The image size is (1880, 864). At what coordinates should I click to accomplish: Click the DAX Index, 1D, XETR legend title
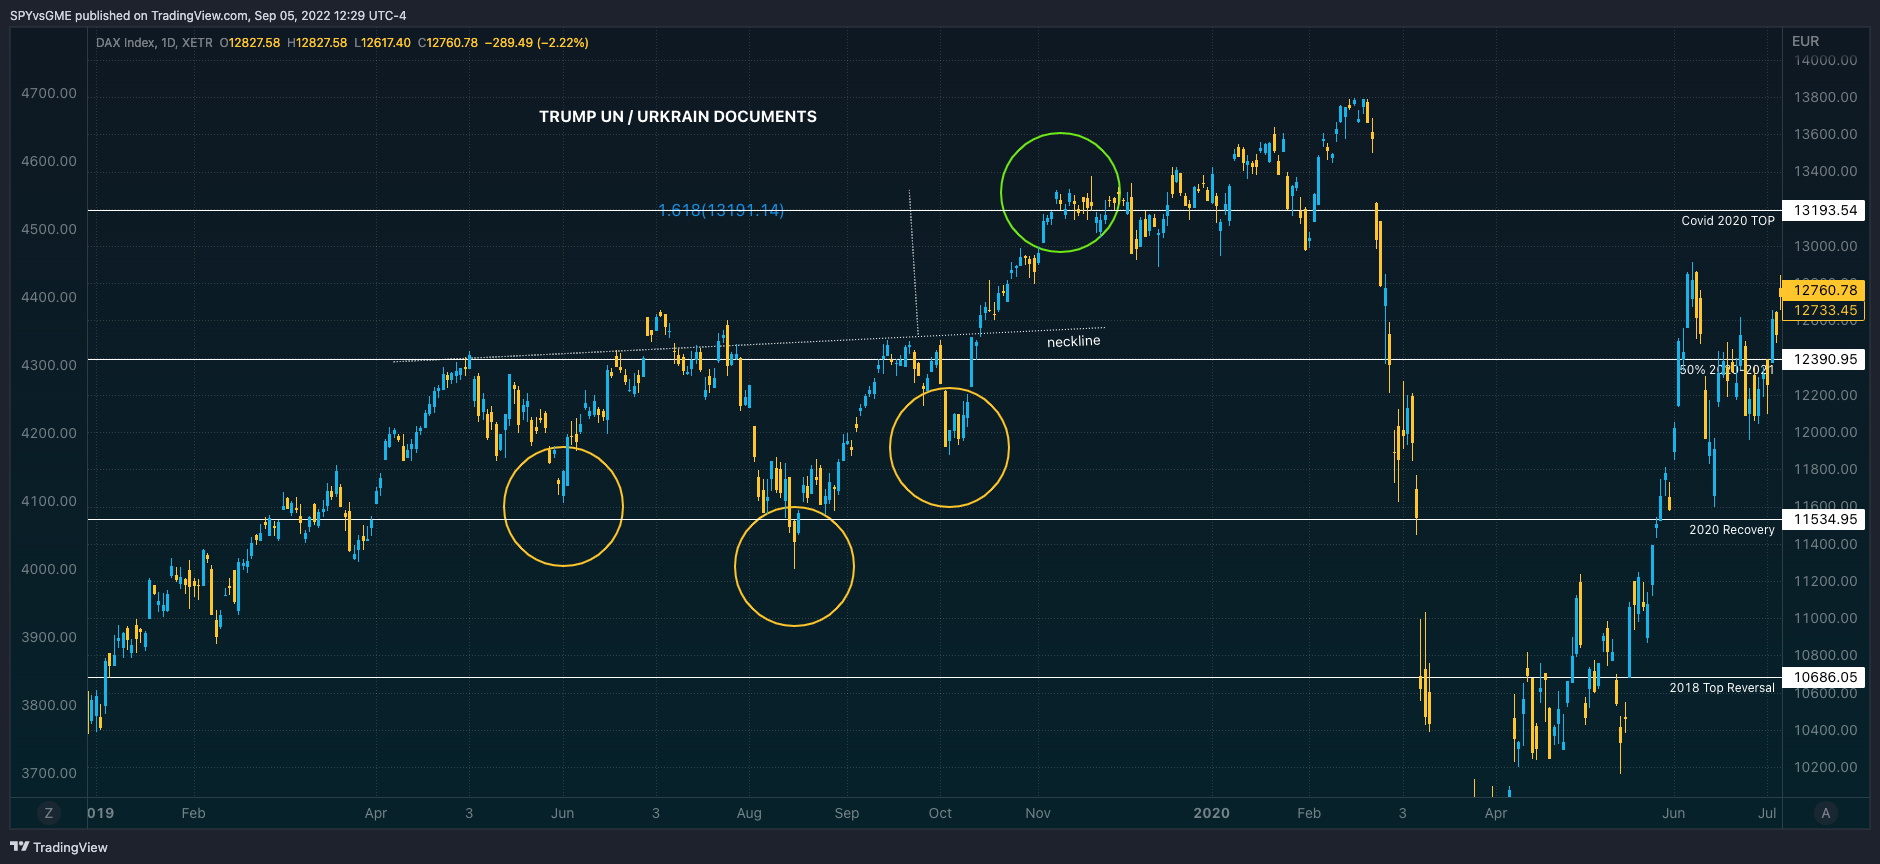coord(154,43)
